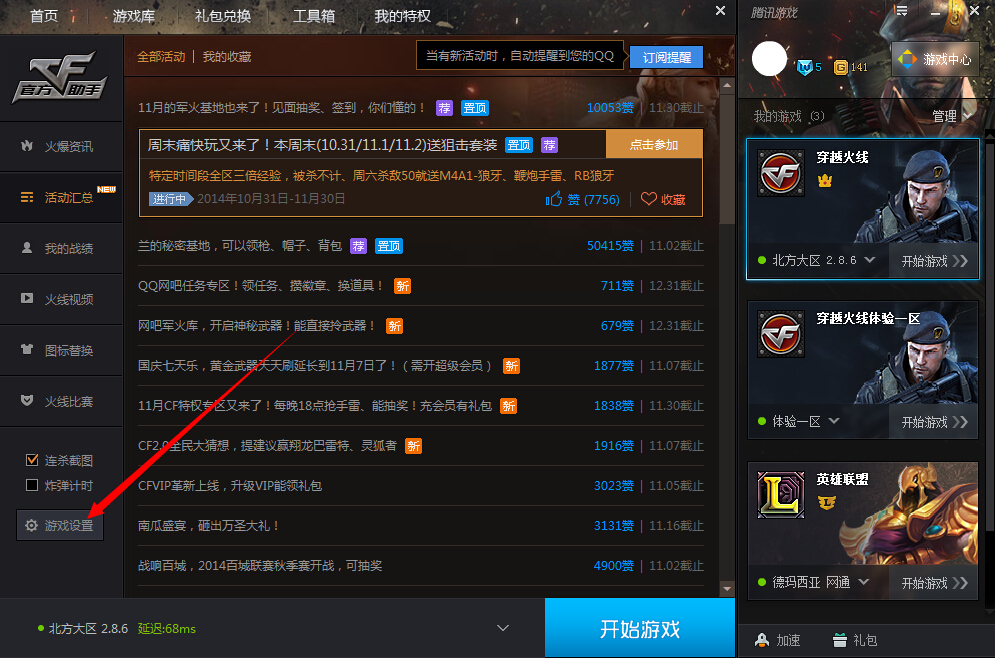This screenshot has width=995, height=658.
Task: Switch to the 礼包兑换 tab
Action: click(223, 16)
